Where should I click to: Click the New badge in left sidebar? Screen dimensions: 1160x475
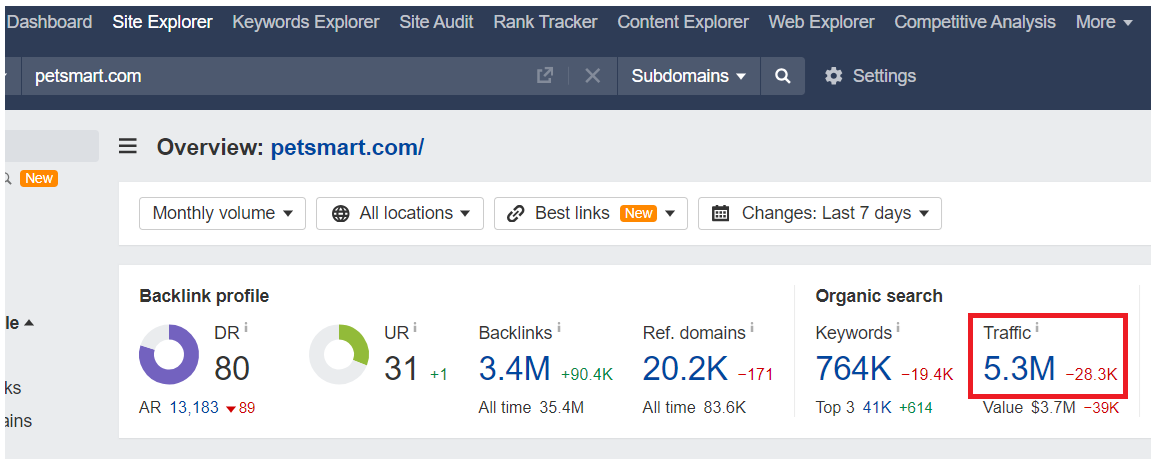38,178
